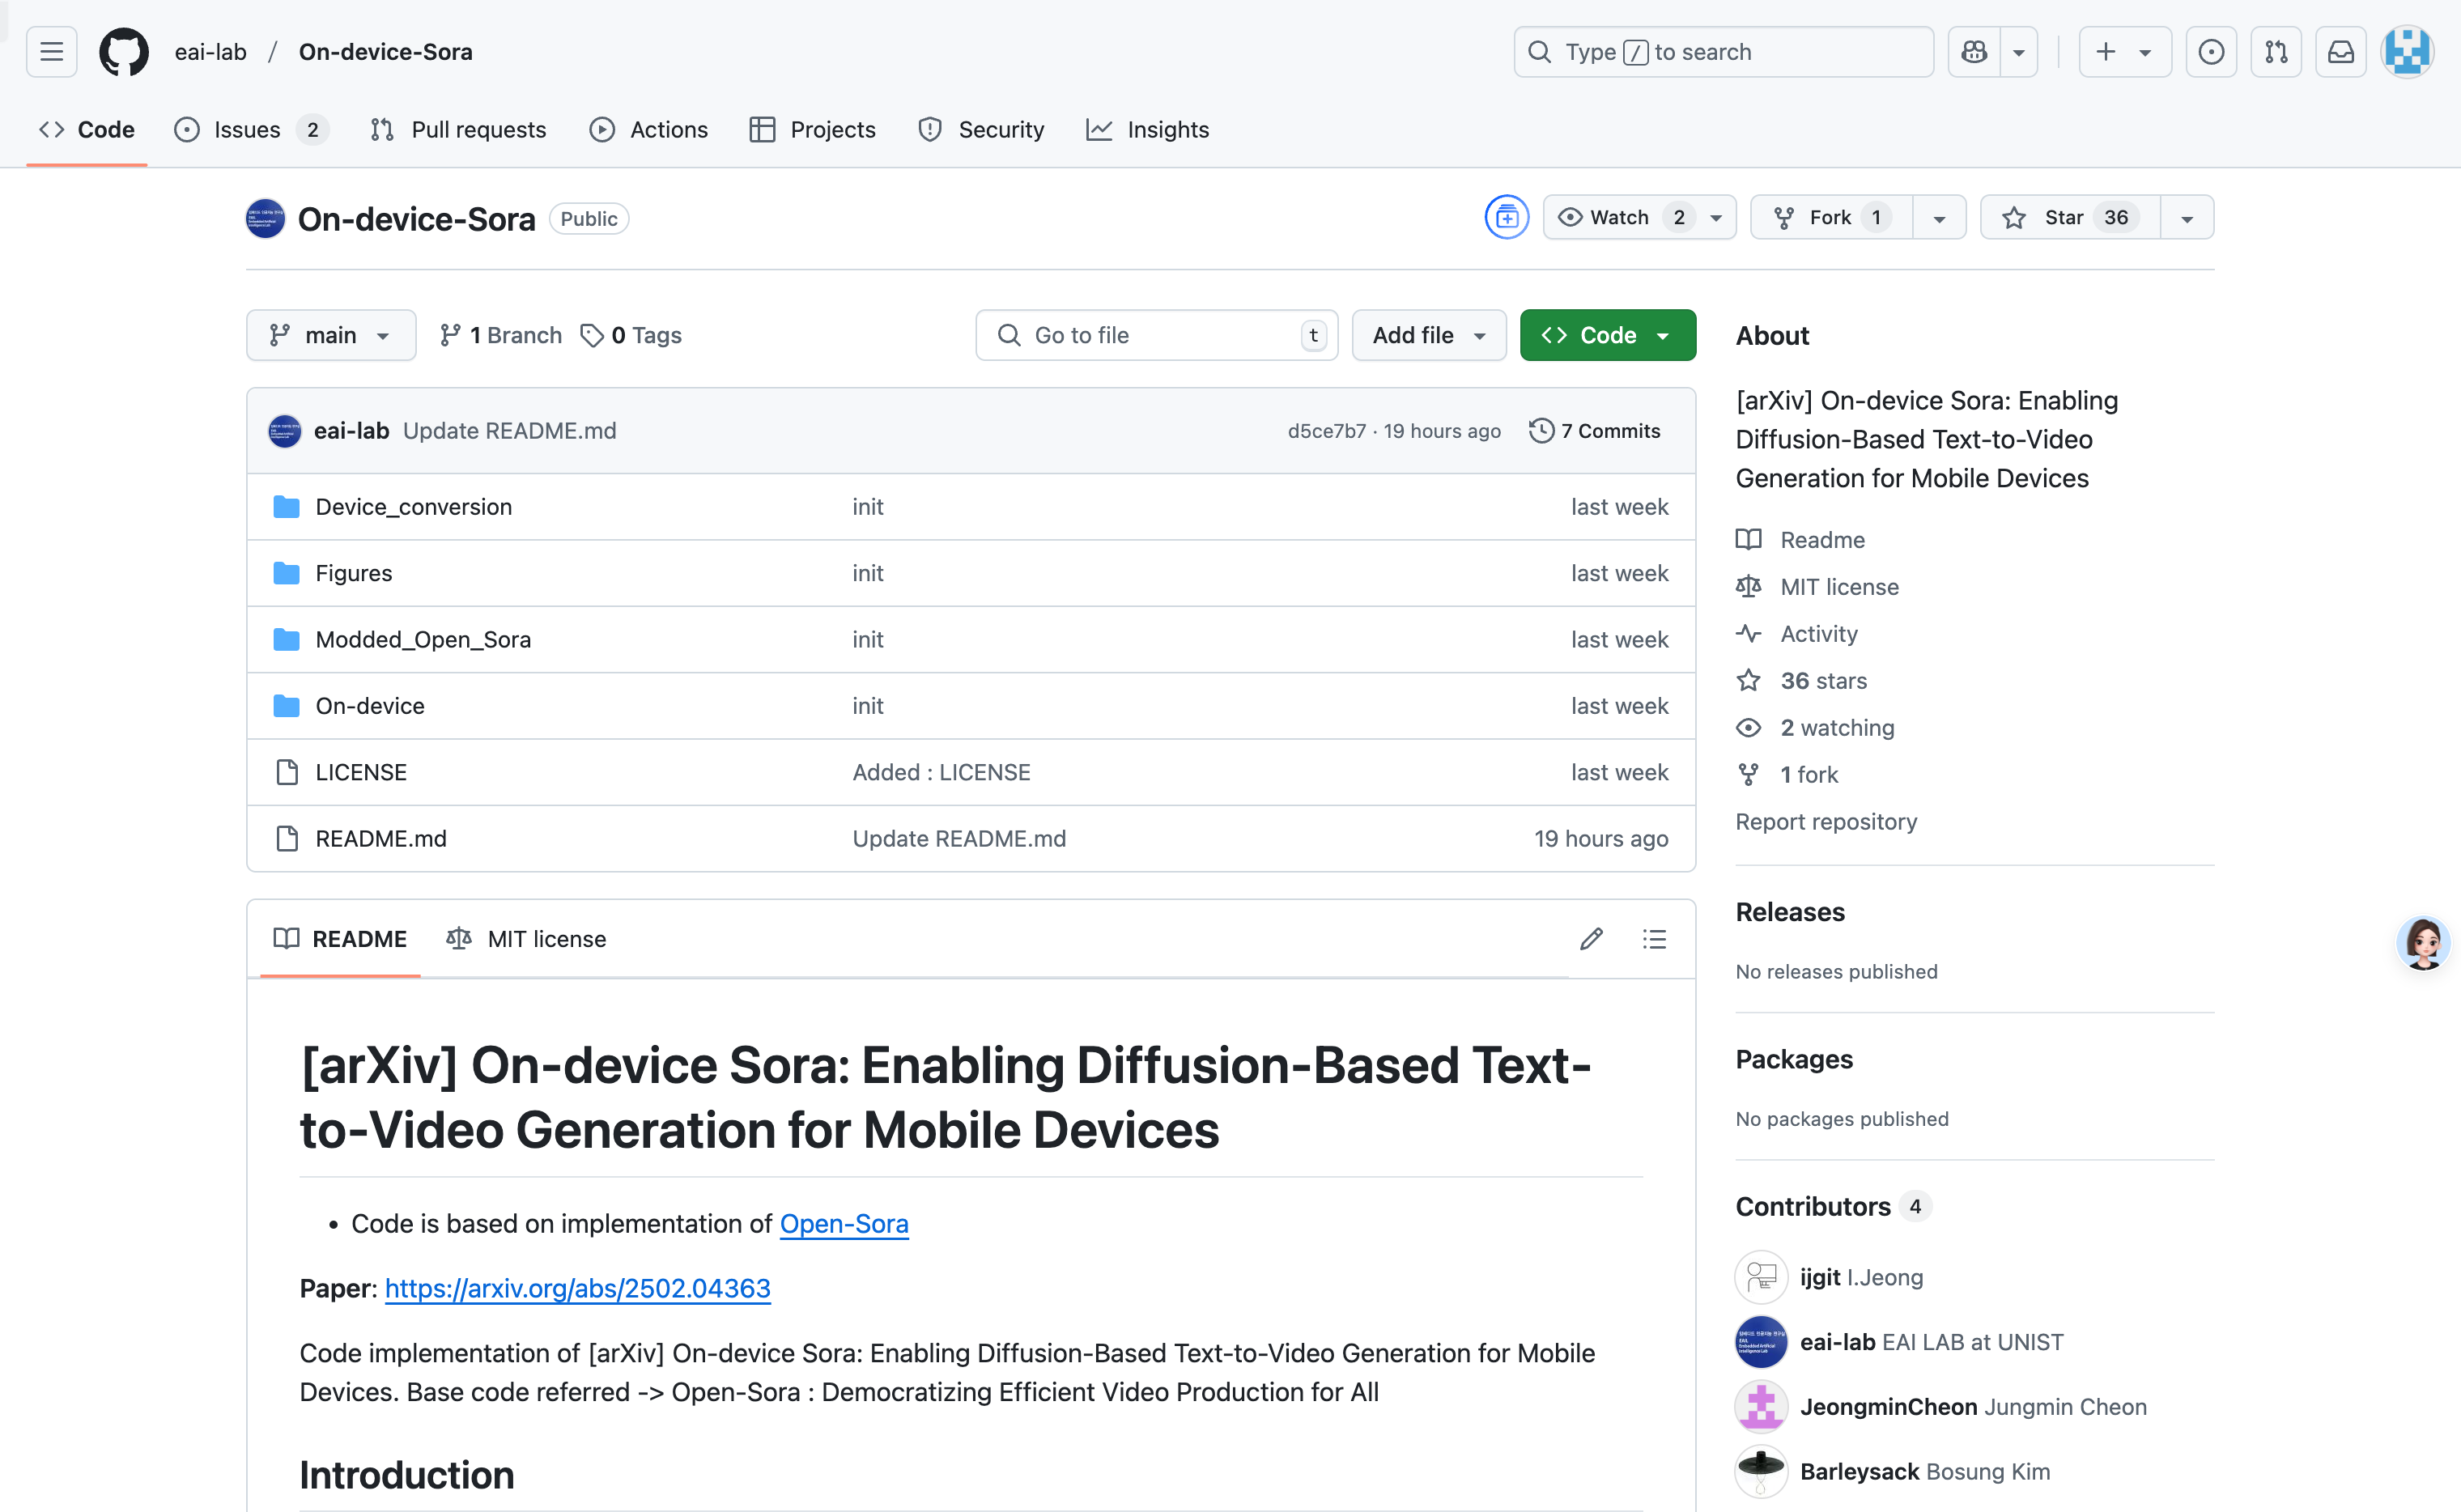
Task: Expand the Star lists dropdown
Action: pos(2187,217)
